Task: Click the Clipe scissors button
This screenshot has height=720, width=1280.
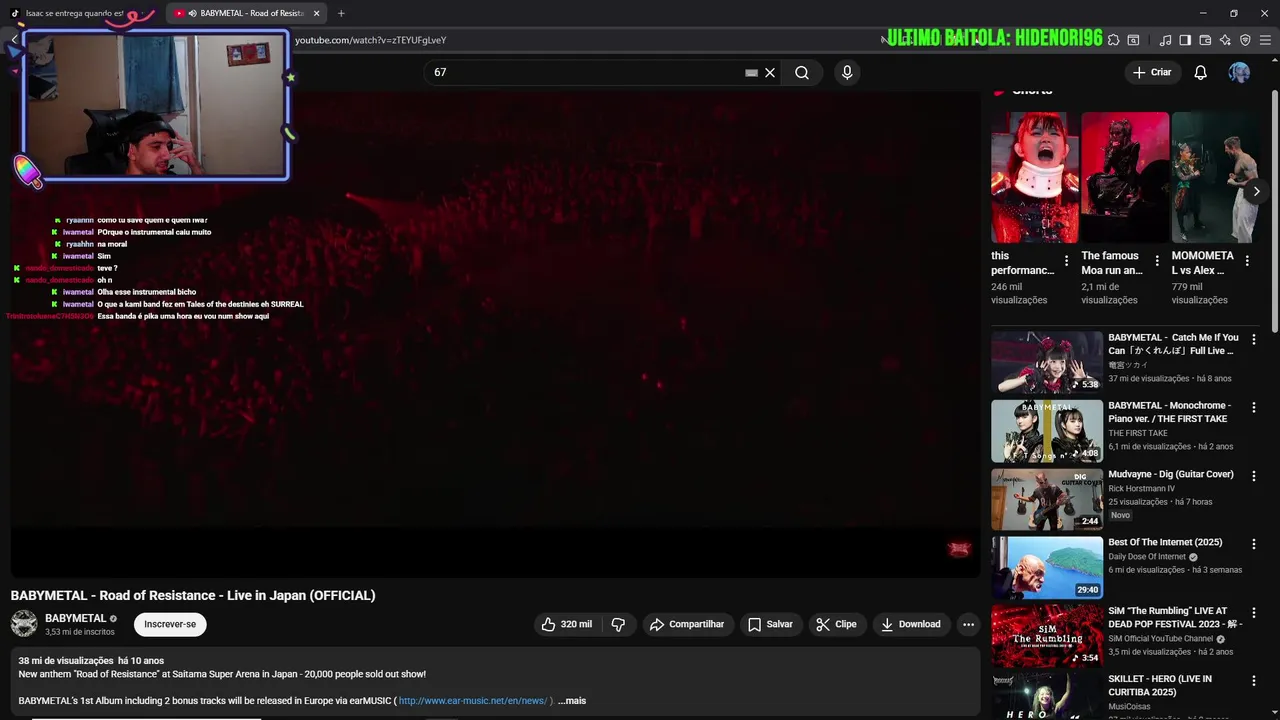Action: coord(836,624)
